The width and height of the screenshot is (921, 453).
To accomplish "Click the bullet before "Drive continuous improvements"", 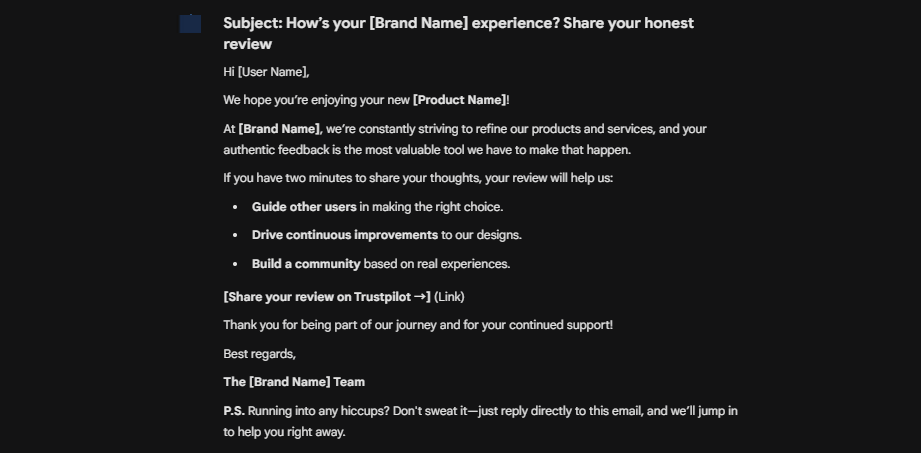I will pyautogui.click(x=235, y=235).
